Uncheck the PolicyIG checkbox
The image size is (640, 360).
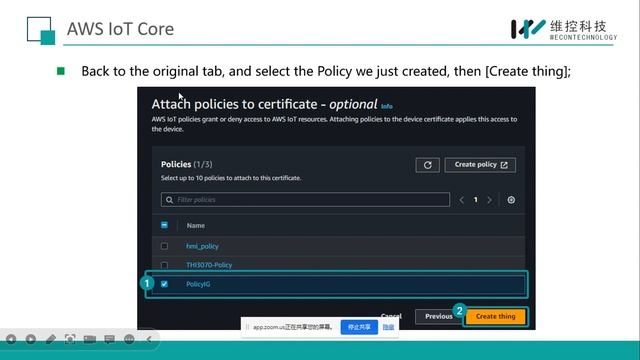pyautogui.click(x=164, y=284)
